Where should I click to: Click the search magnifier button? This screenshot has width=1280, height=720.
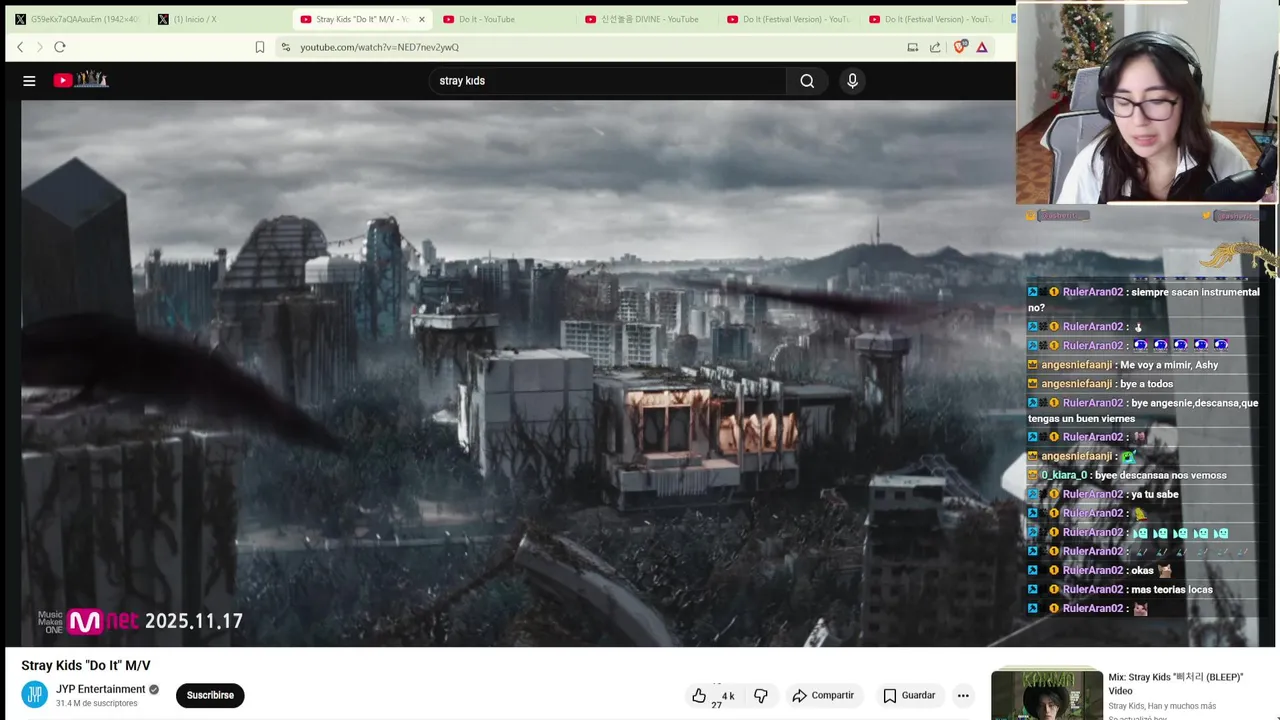tap(807, 81)
